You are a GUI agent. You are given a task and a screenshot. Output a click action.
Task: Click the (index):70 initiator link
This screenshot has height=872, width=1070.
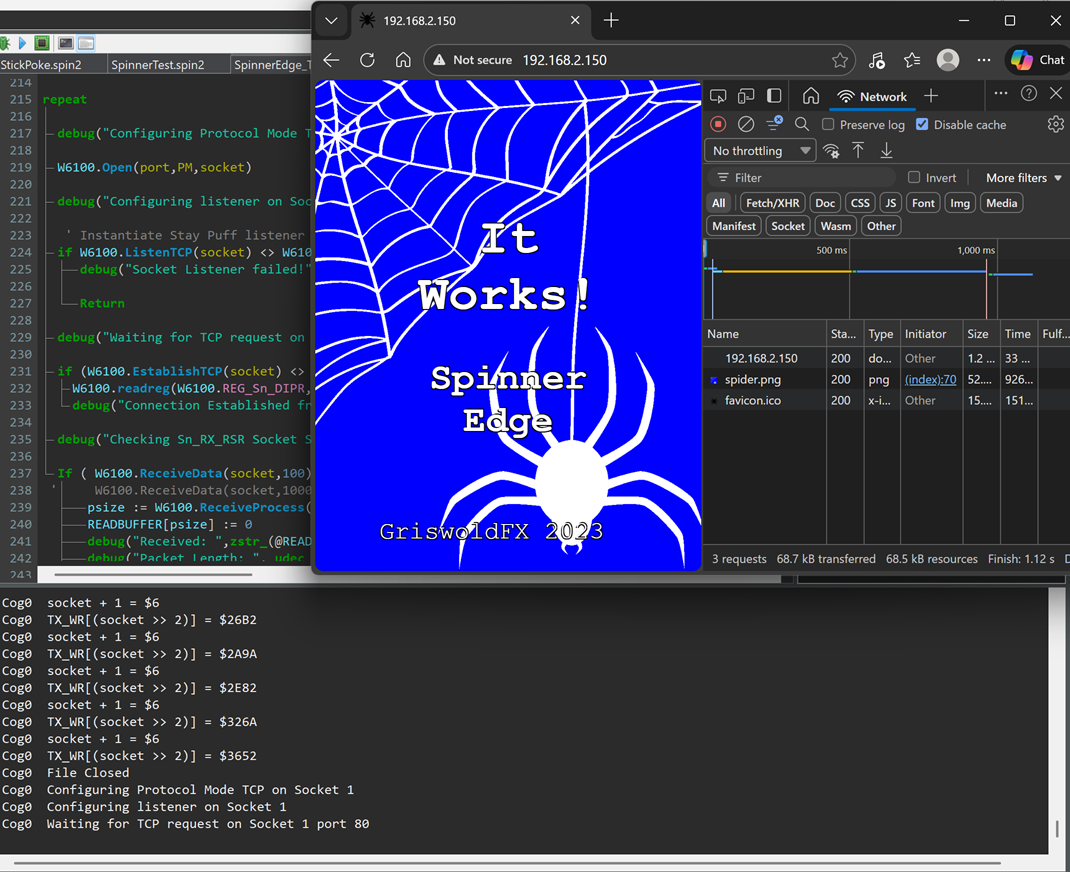930,380
